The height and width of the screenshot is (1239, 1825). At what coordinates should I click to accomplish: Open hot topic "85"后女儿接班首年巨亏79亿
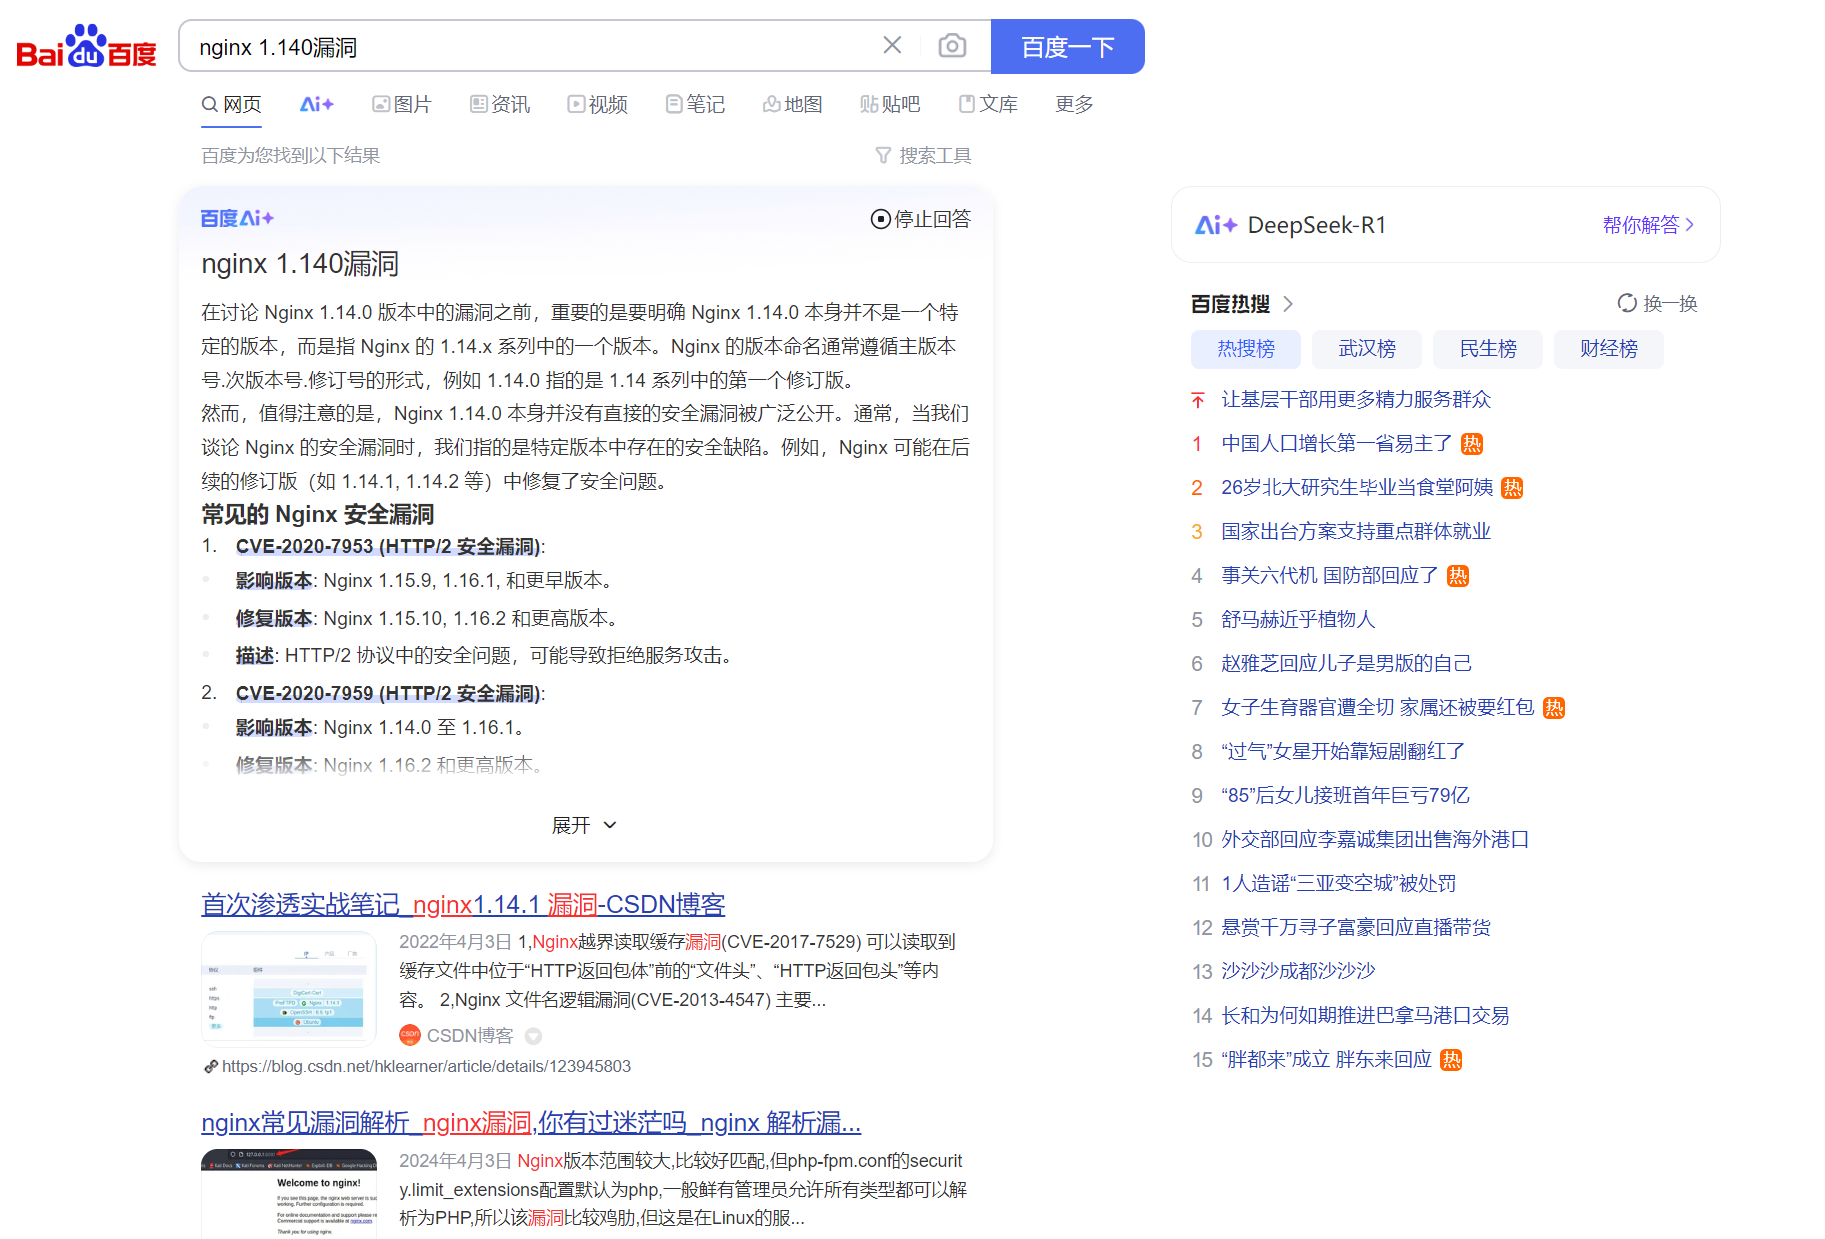[1346, 795]
